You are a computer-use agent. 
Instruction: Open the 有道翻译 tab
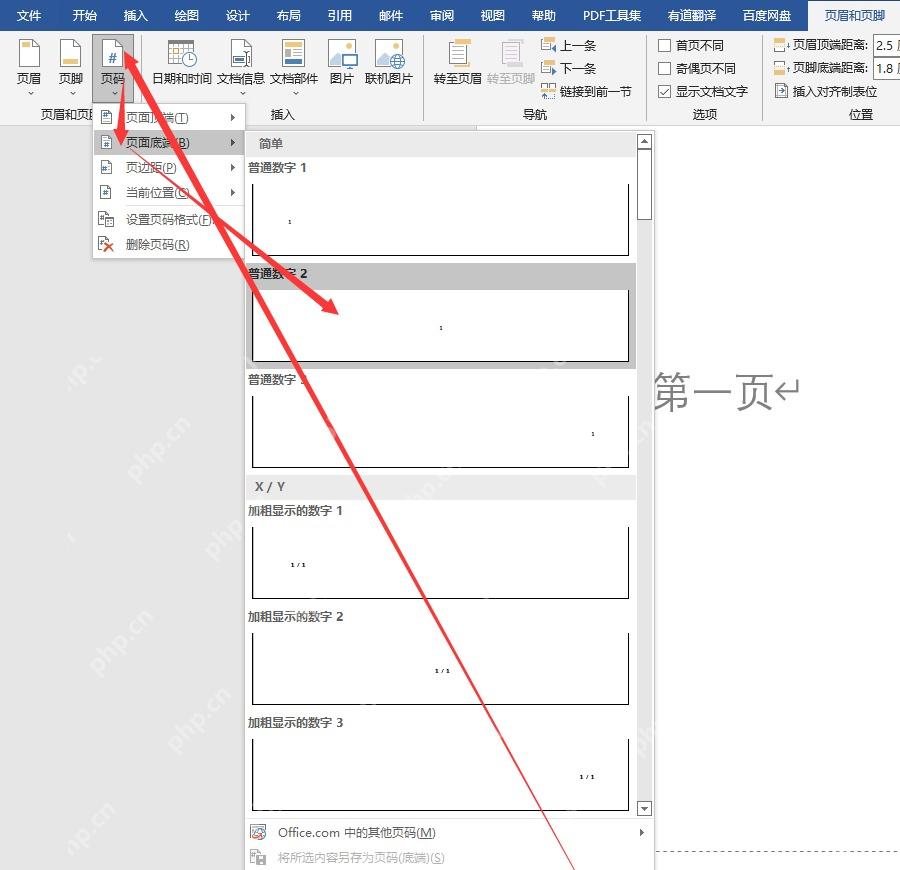click(x=692, y=15)
